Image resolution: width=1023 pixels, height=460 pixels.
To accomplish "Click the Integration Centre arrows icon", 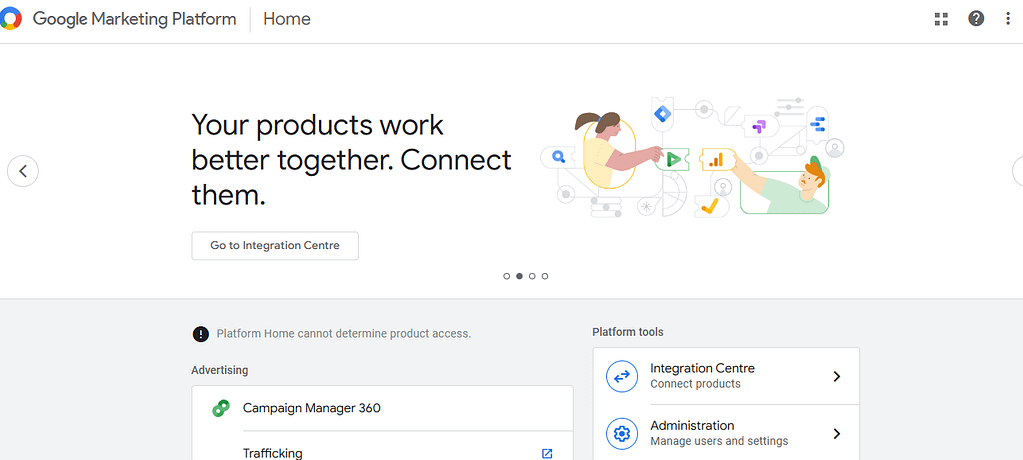I will pyautogui.click(x=622, y=376).
